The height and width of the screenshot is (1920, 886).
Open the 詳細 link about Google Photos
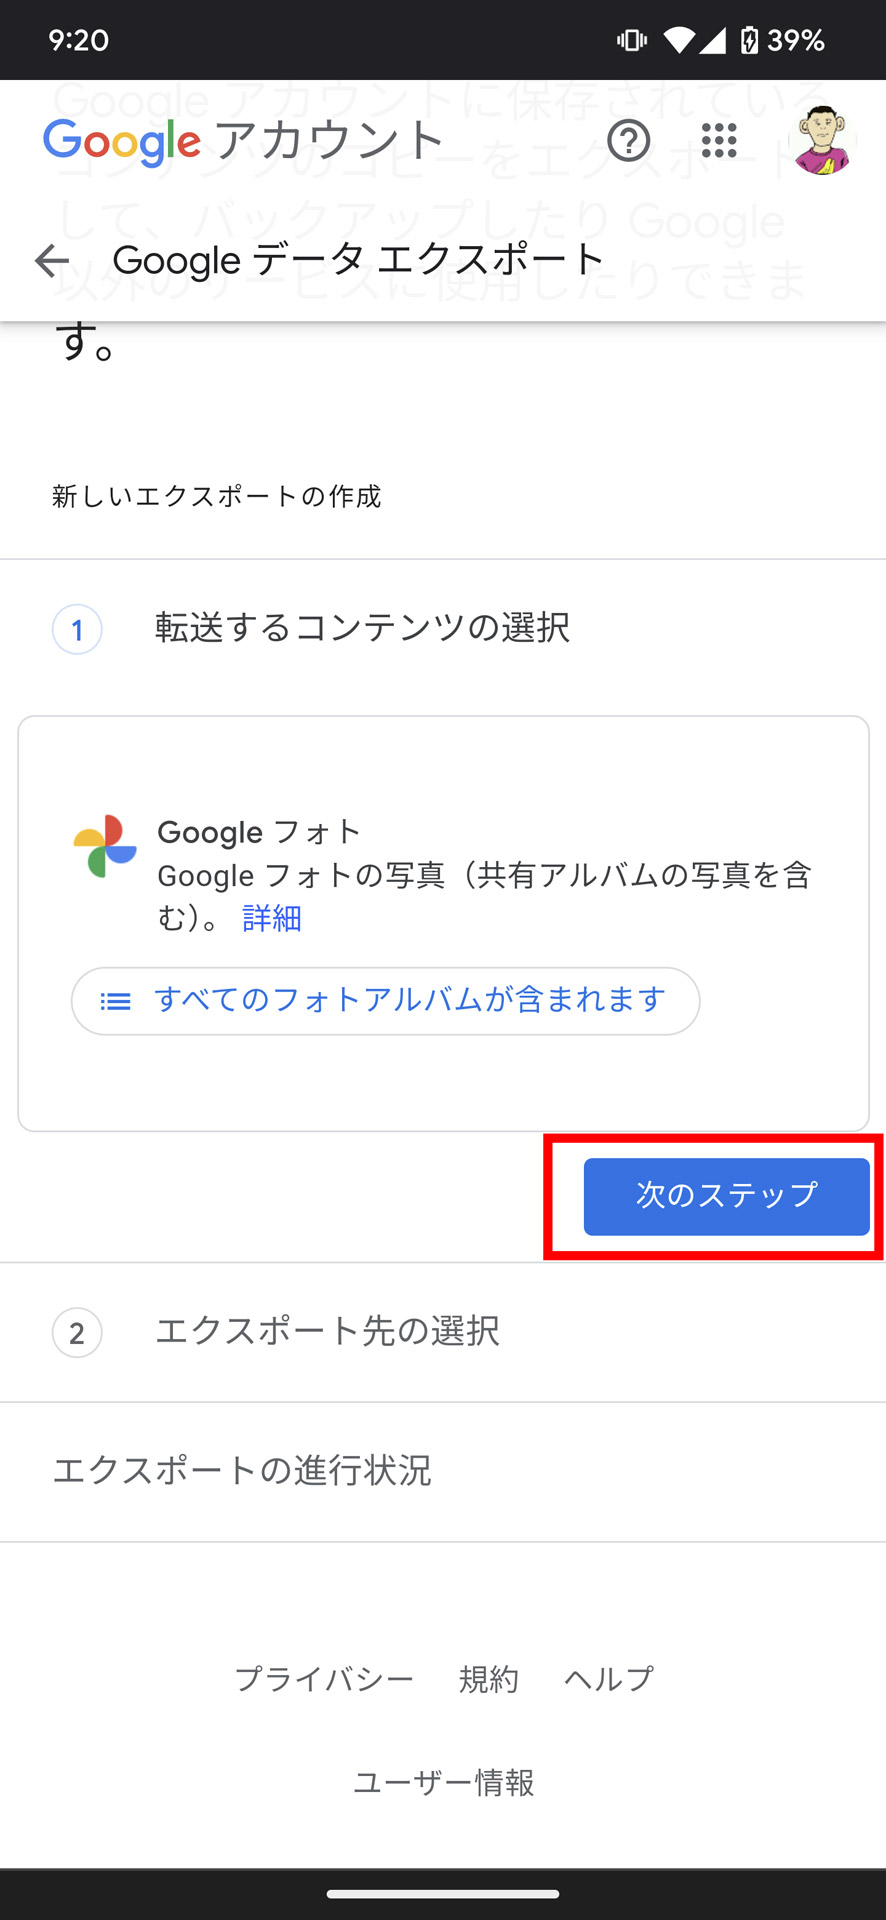tap(268, 918)
